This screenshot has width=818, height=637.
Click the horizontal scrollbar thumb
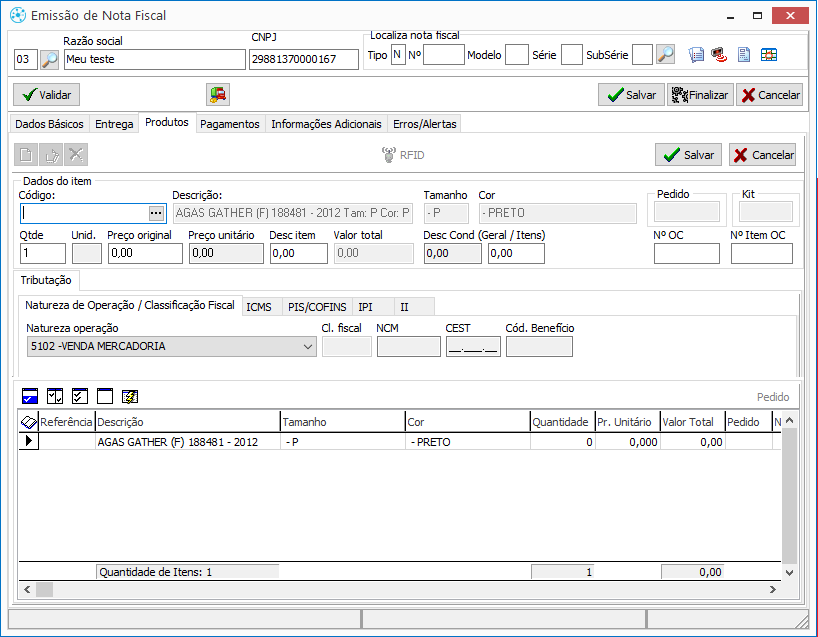point(44,590)
